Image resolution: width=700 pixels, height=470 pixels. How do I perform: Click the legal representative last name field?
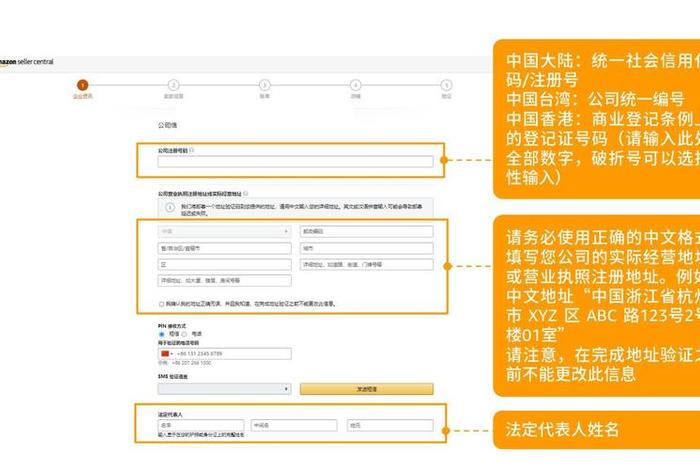pos(390,425)
